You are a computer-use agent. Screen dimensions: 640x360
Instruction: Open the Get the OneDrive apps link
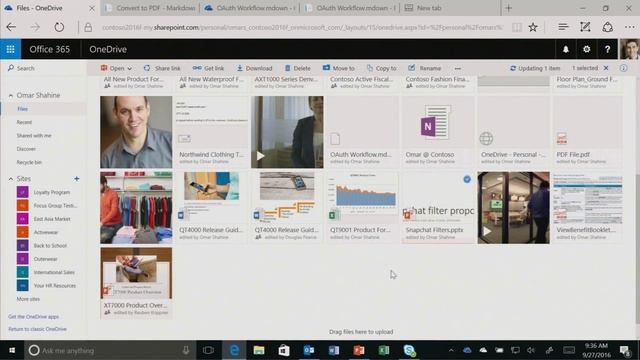click(33, 317)
